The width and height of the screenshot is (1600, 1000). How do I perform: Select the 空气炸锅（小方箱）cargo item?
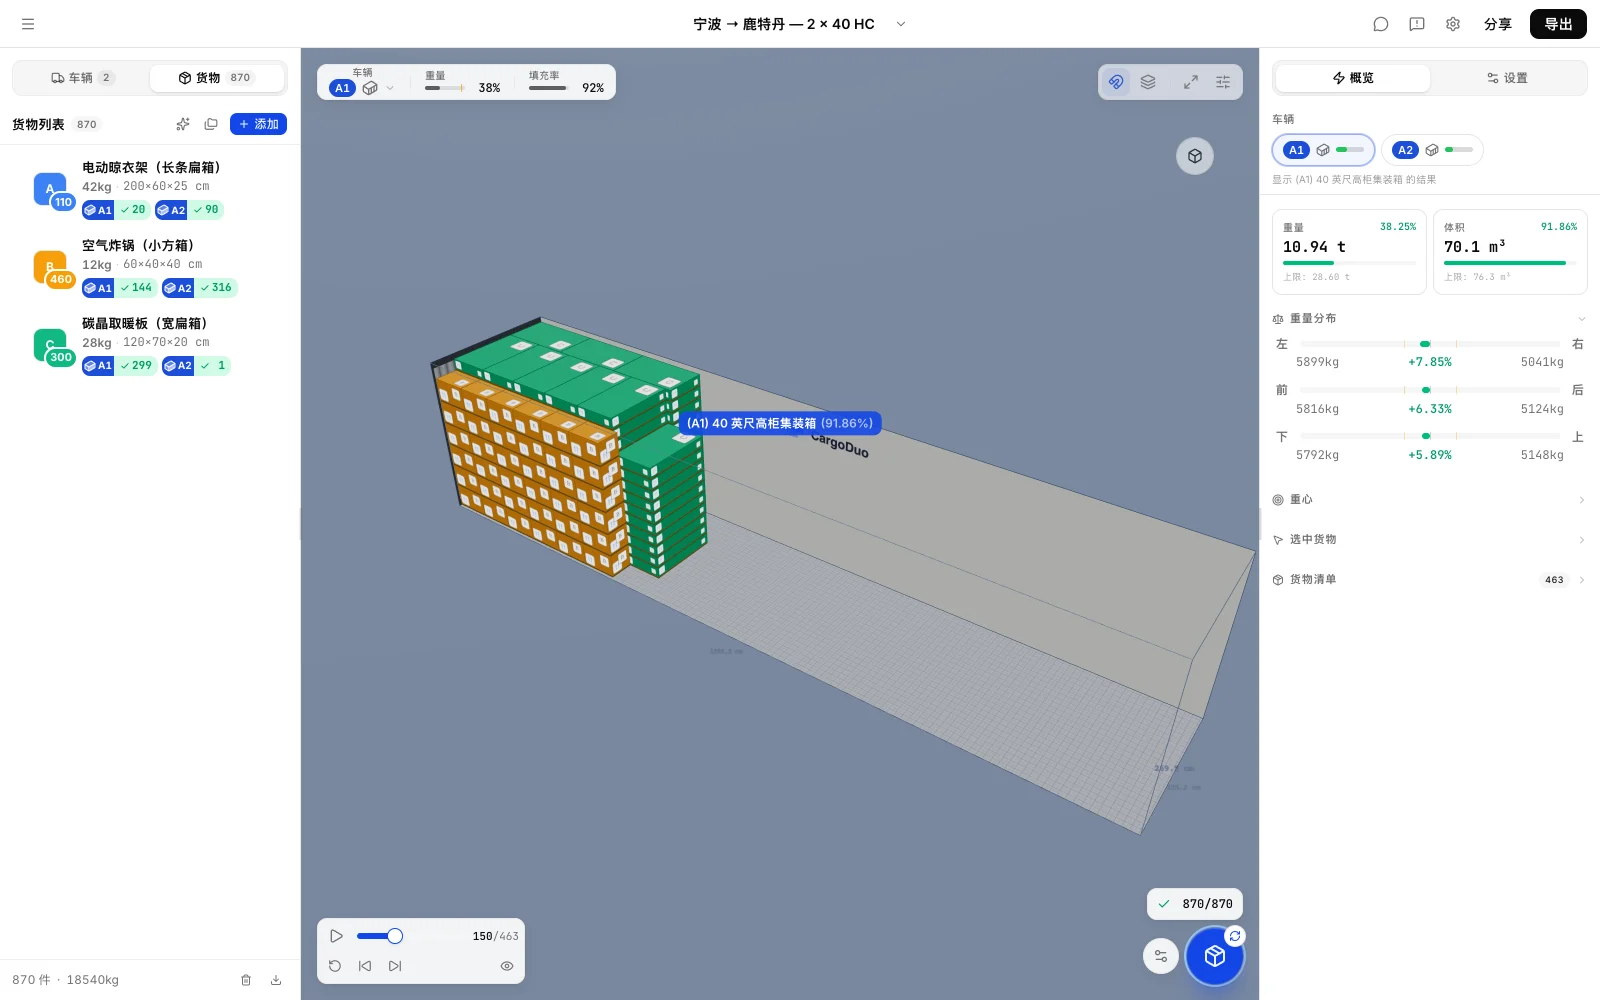coord(150,266)
